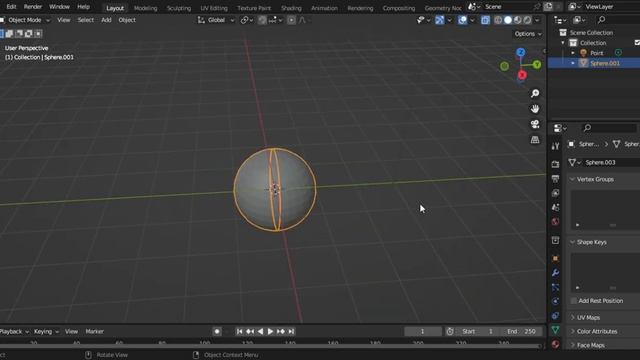640x360 pixels.
Task: Click the viewport zoom magnifier gizmo
Action: (535, 93)
